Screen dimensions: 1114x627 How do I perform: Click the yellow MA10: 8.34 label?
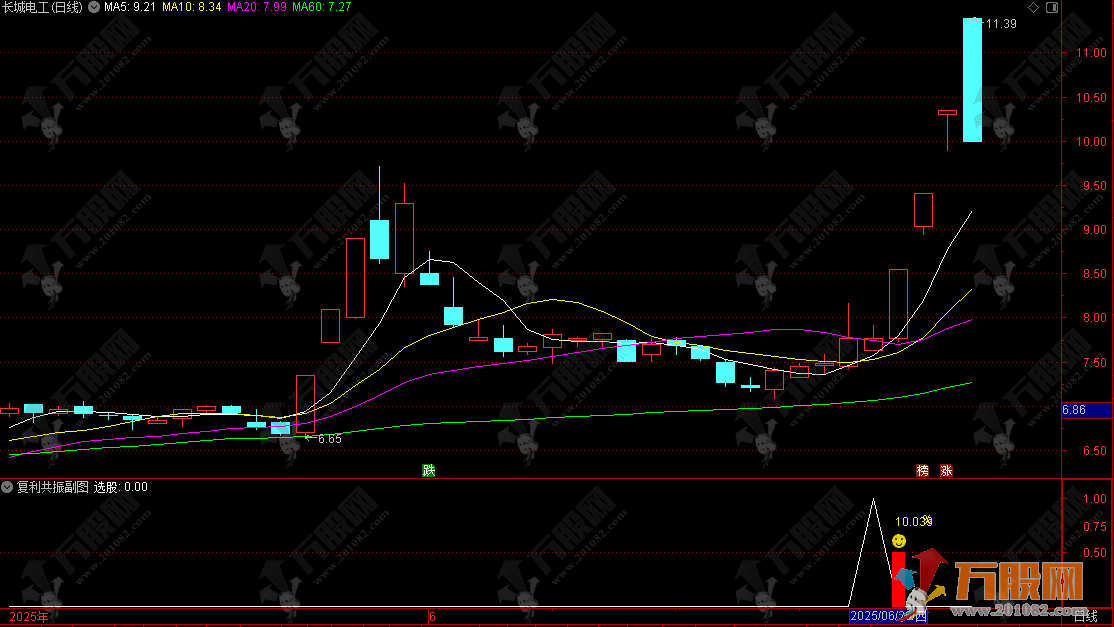tap(192, 7)
